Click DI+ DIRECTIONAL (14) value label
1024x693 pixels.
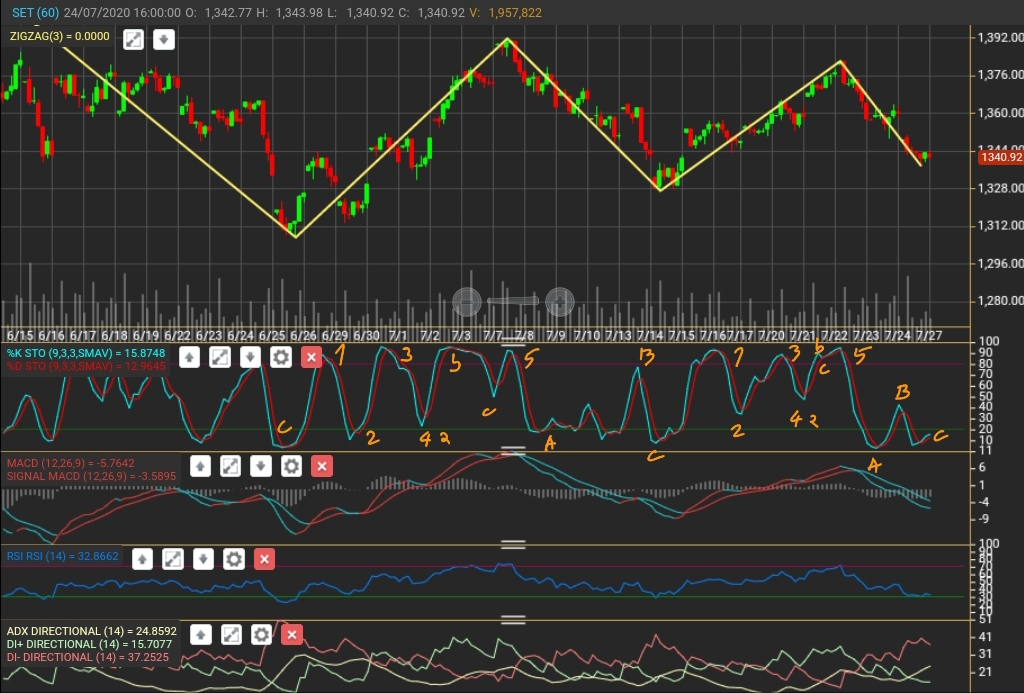pos(89,644)
